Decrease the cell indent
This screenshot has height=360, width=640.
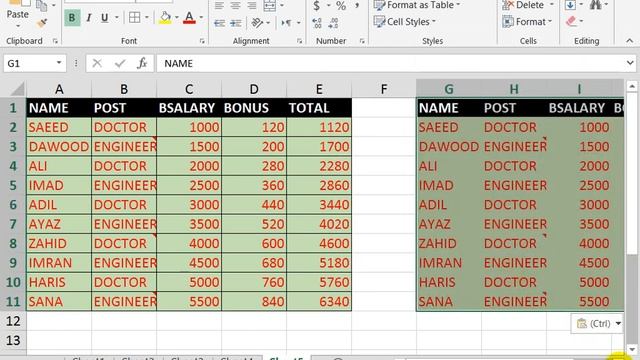click(220, 23)
